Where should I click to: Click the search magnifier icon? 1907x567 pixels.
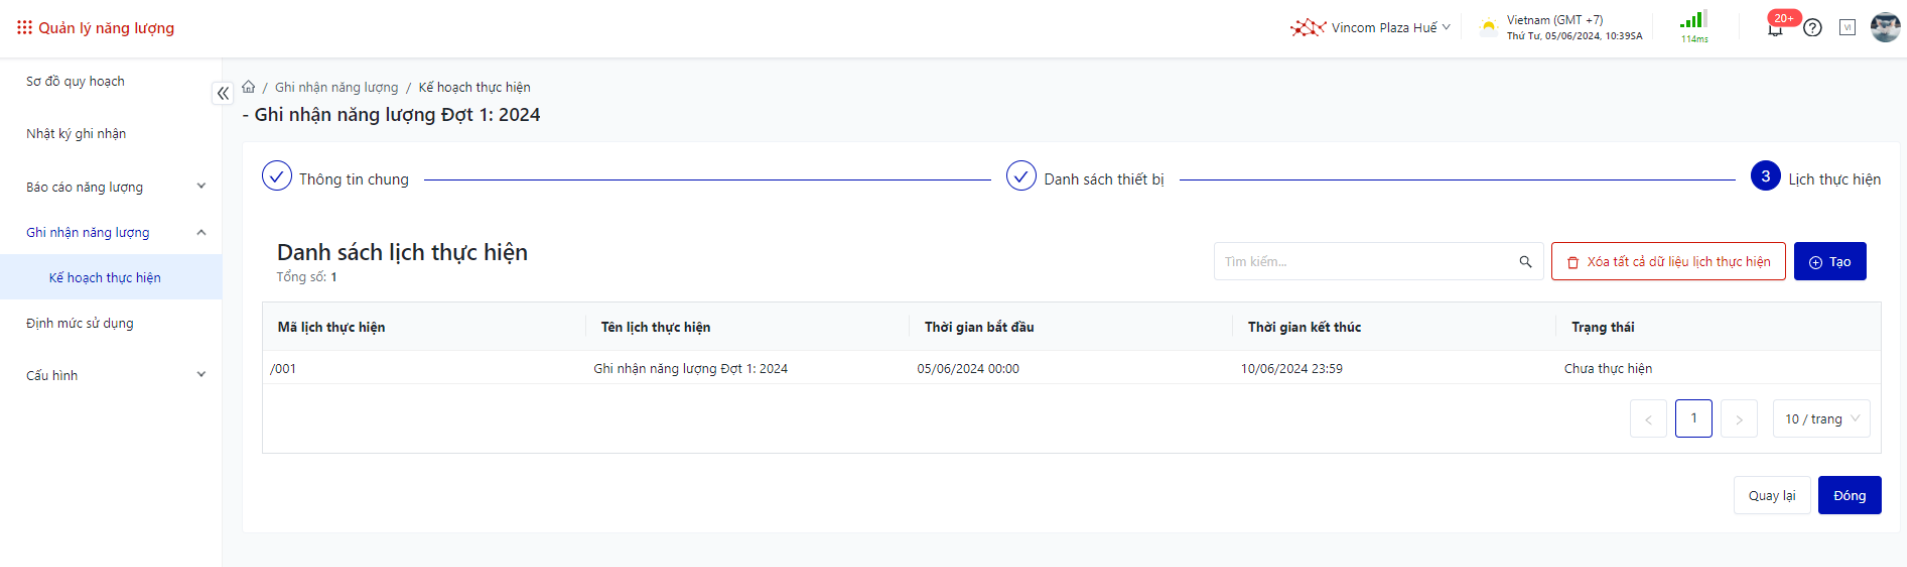pyautogui.click(x=1525, y=262)
